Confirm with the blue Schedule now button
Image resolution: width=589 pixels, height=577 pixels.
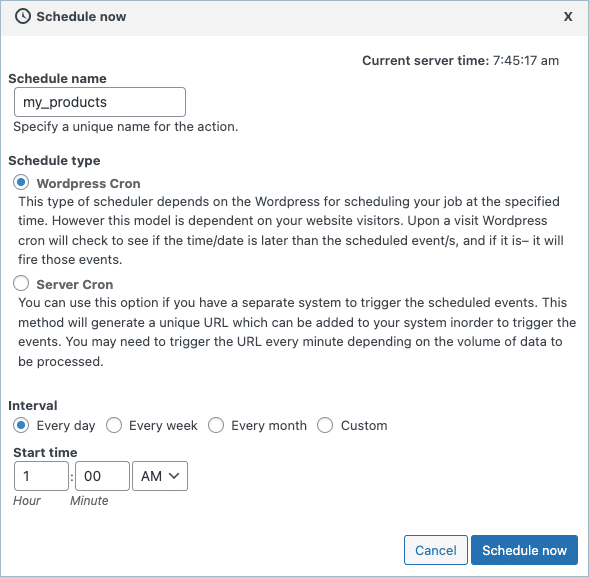(524, 550)
